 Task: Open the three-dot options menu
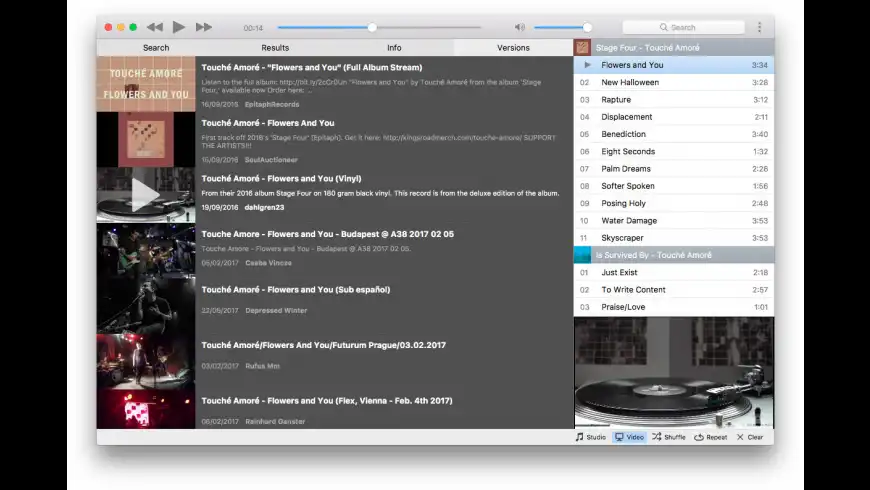(760, 27)
